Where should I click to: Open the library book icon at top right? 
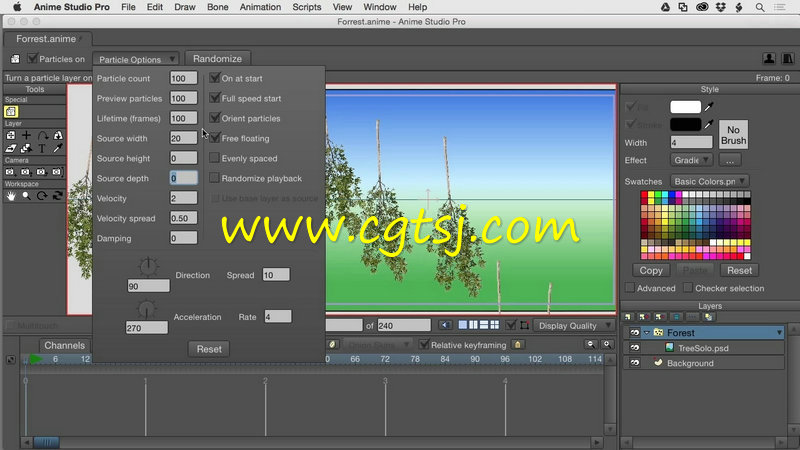(788, 58)
